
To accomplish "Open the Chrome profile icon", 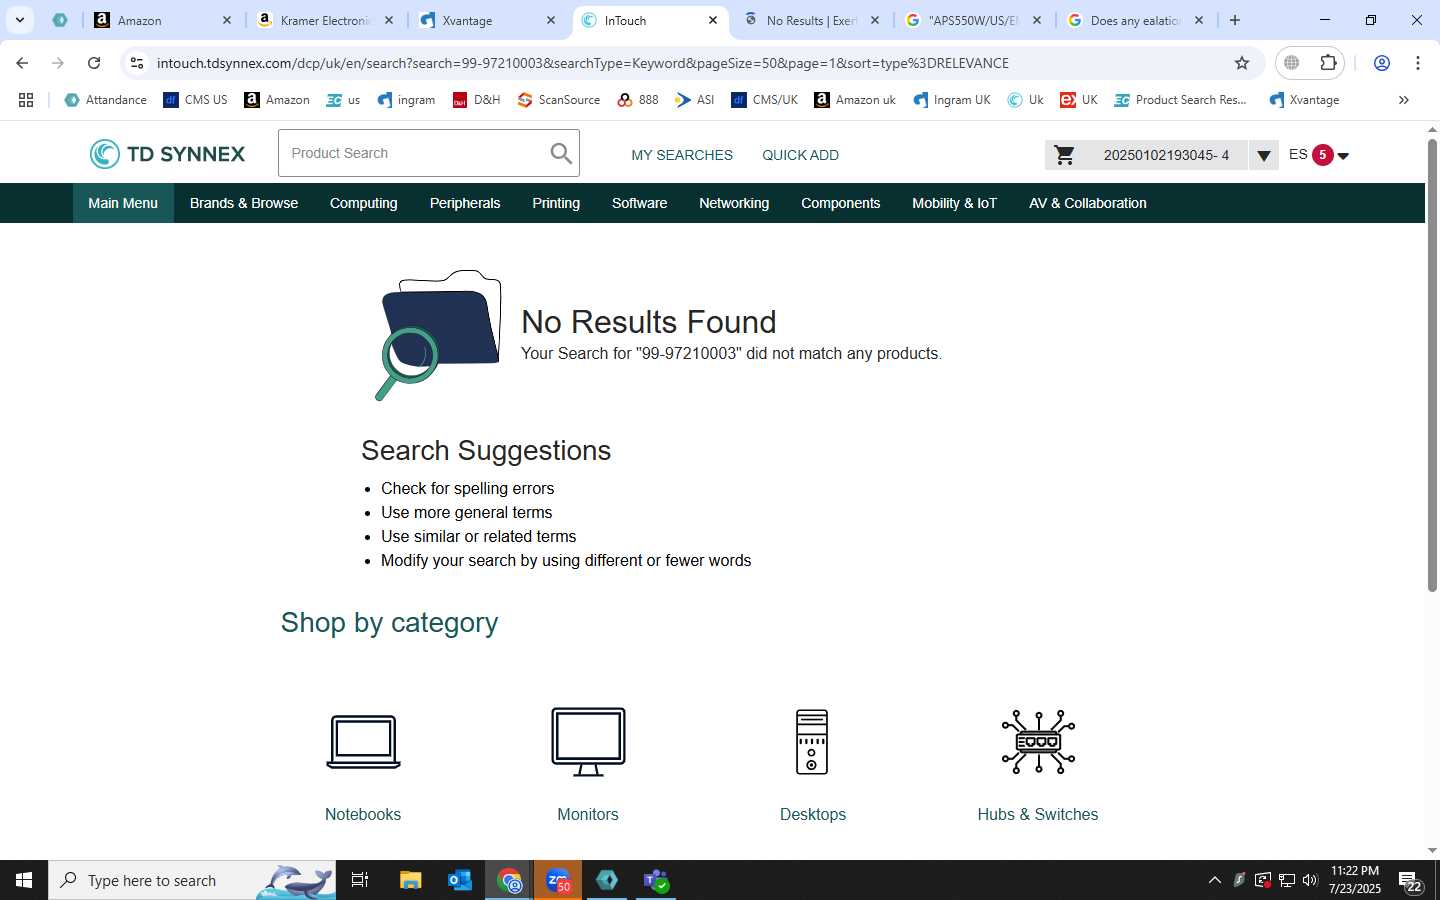I will pos(1382,63).
